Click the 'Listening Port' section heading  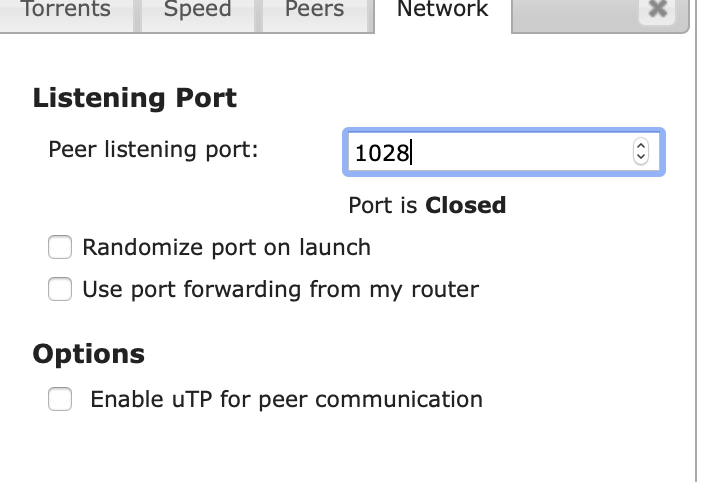tap(135, 98)
